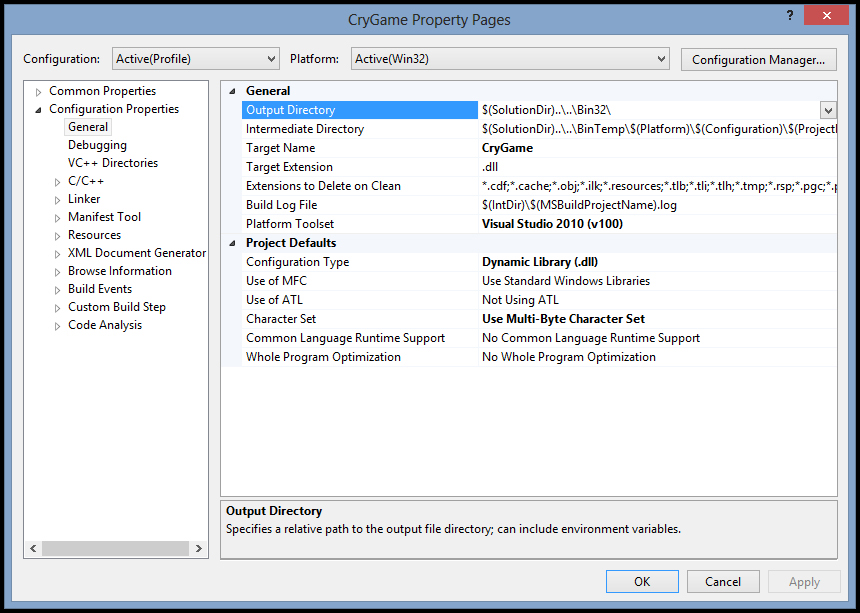The image size is (860, 613).
Task: Open the Output Directory value dropdown arrow
Action: coord(828,110)
